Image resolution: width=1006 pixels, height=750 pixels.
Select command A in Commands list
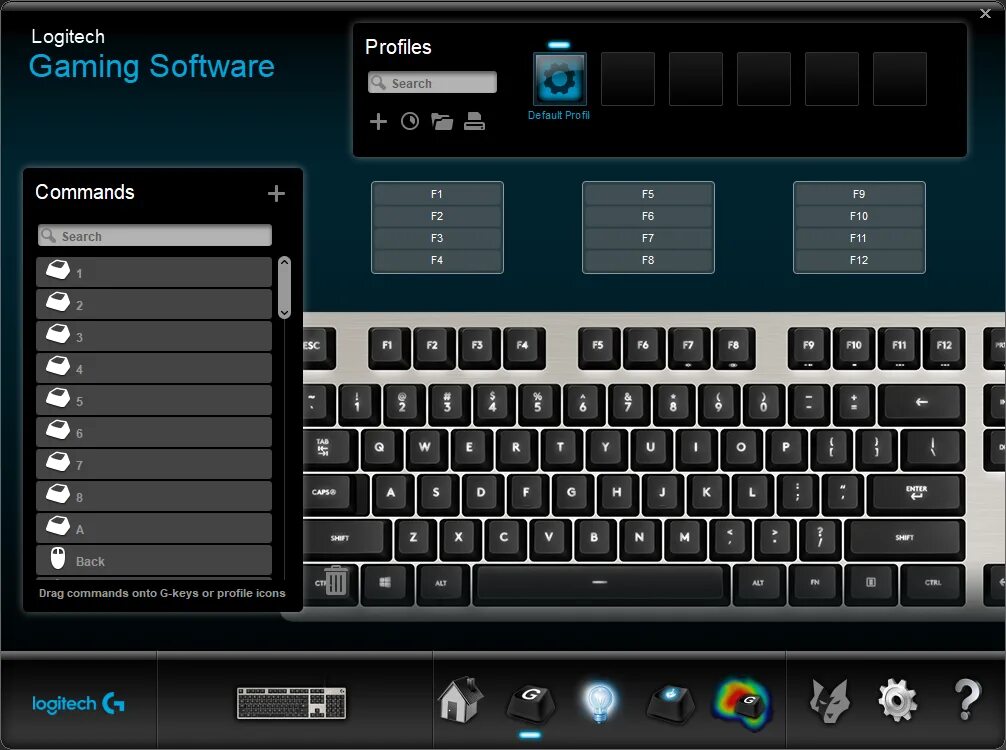154,529
